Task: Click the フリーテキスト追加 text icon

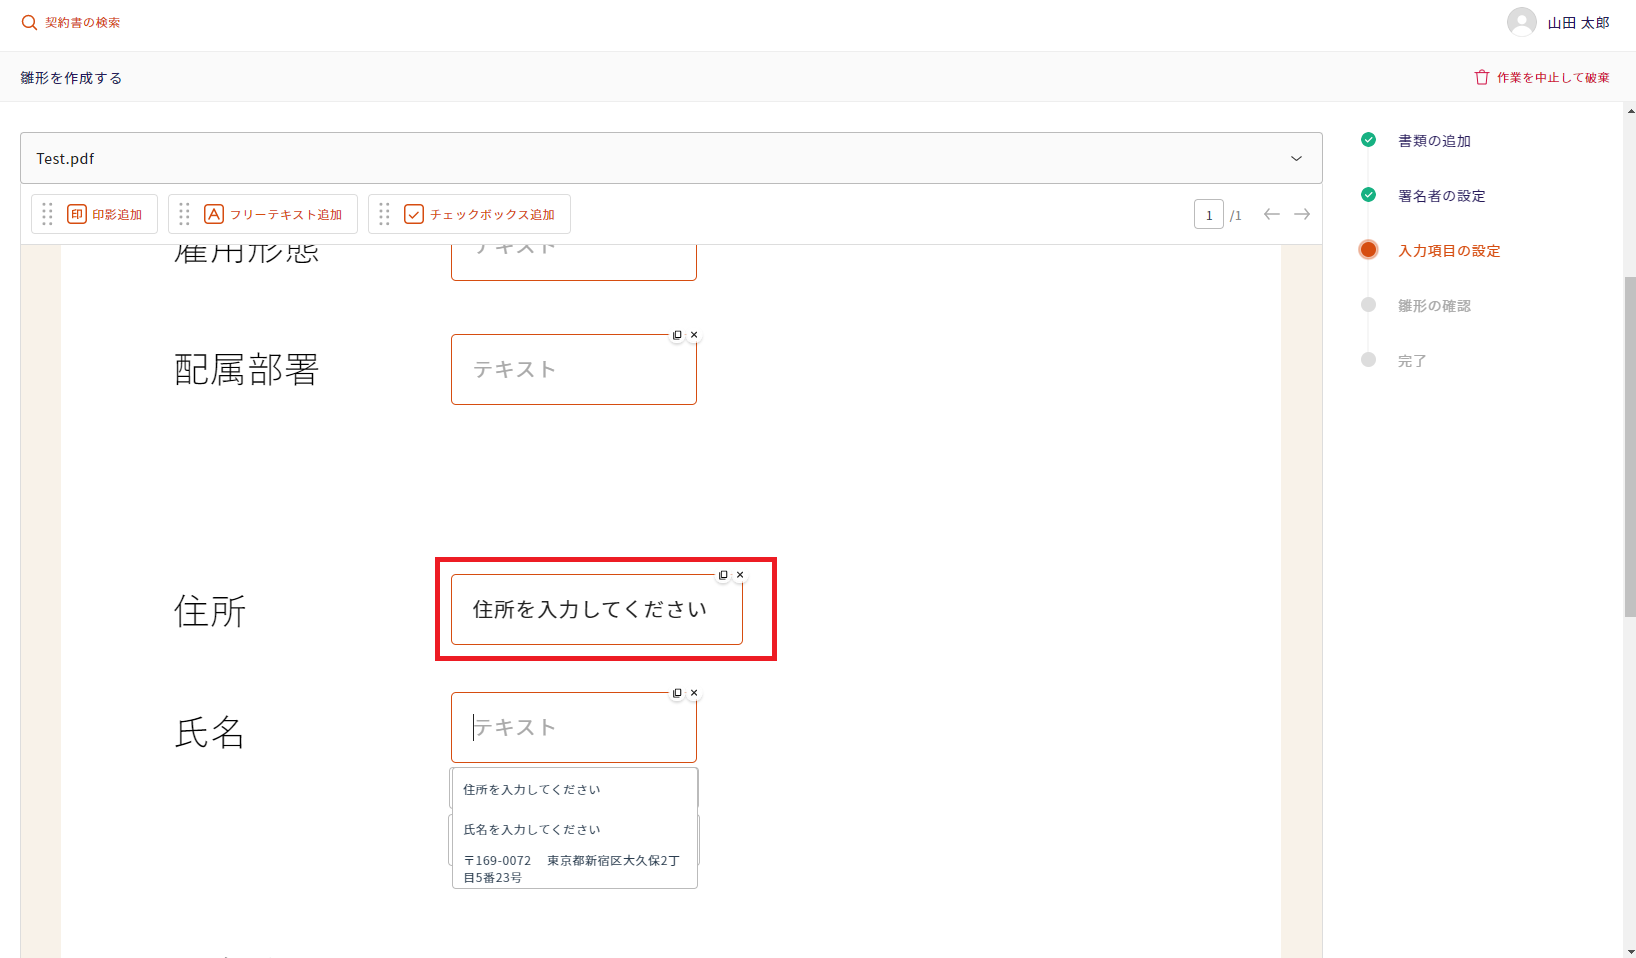Action: pyautogui.click(x=214, y=214)
